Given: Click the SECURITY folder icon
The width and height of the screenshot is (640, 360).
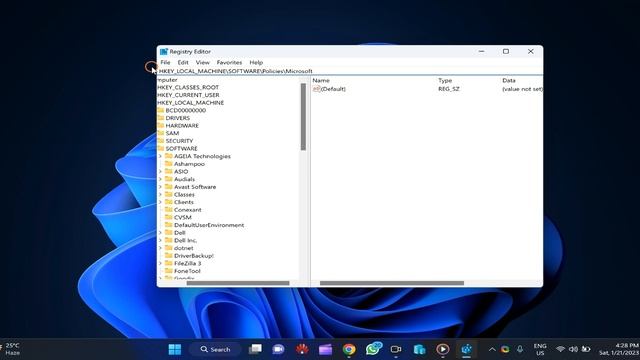Looking at the screenshot, I should coord(160,141).
